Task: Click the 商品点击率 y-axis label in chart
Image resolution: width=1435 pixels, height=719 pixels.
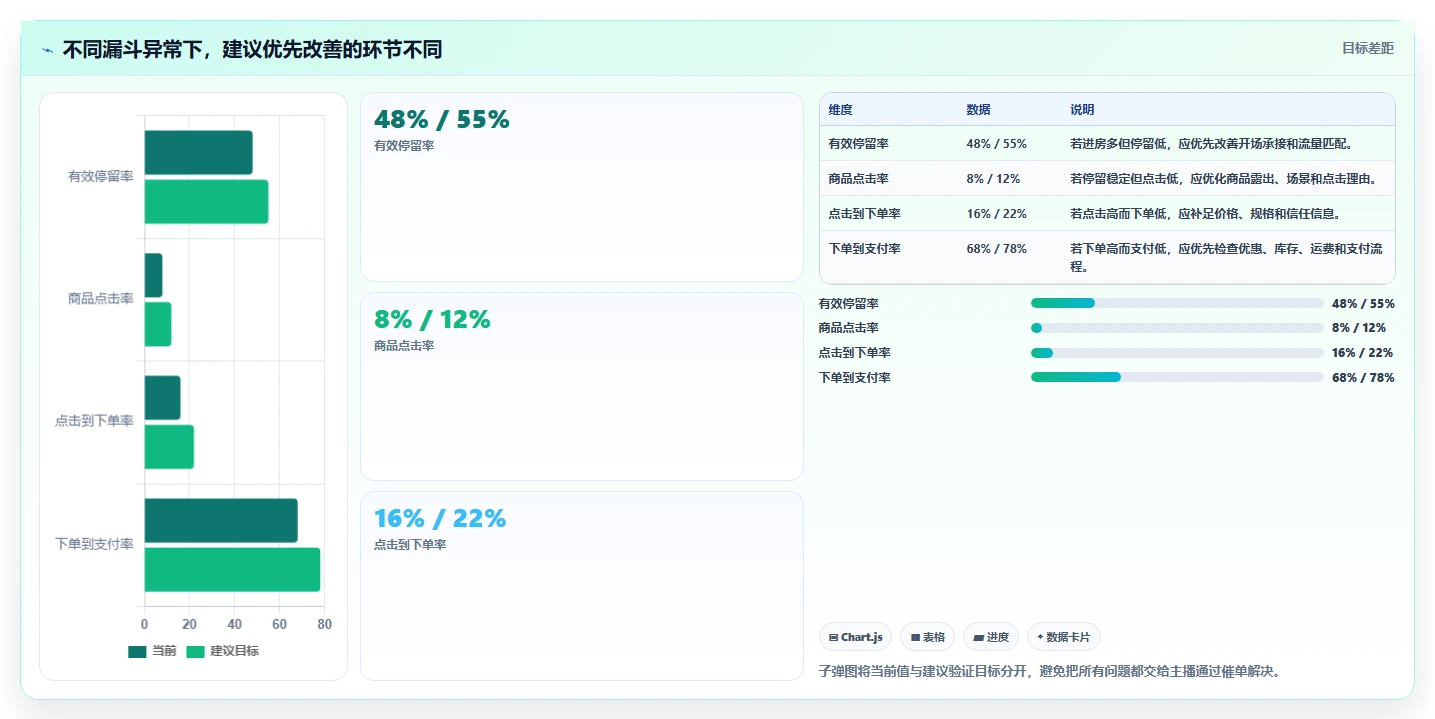Action: (x=100, y=299)
